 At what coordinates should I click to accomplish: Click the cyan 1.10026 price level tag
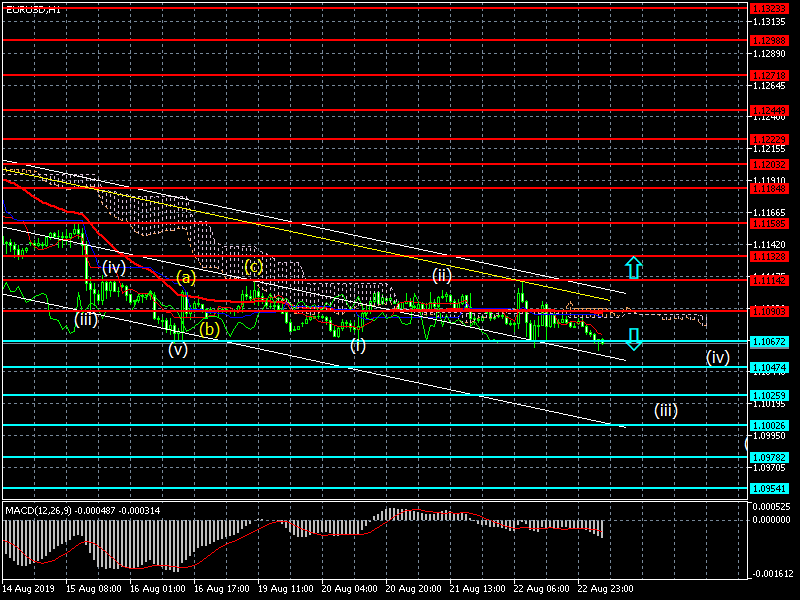[x=769, y=425]
